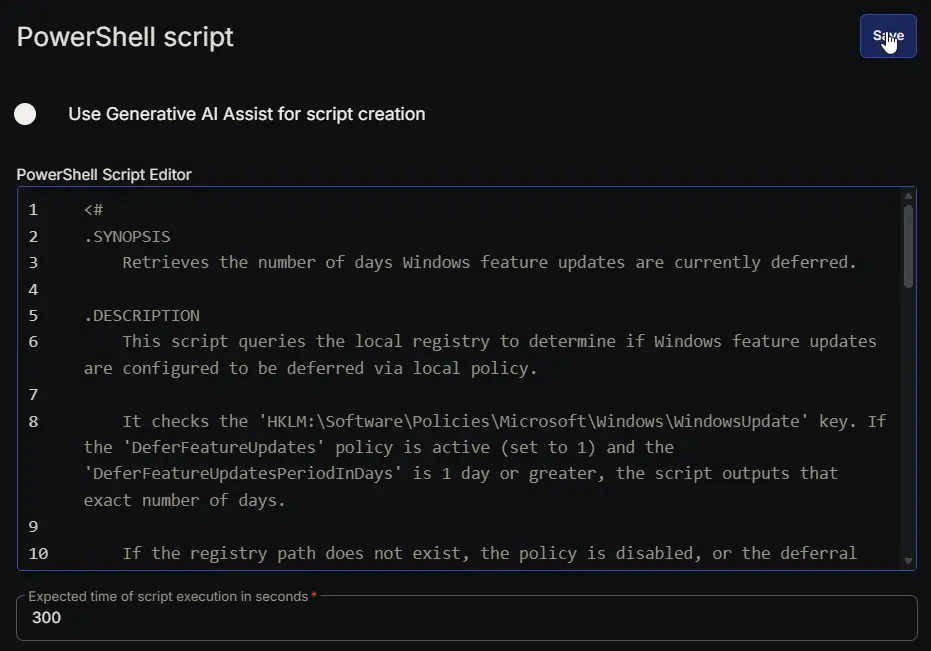Viewport: 931px width, 651px height.
Task: Click line number 10 in the gutter
Action: click(x=38, y=553)
